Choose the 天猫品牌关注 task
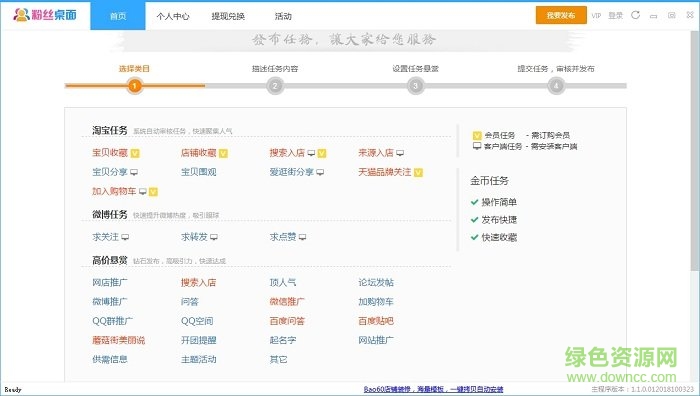The height and width of the screenshot is (396, 700). pos(385,172)
